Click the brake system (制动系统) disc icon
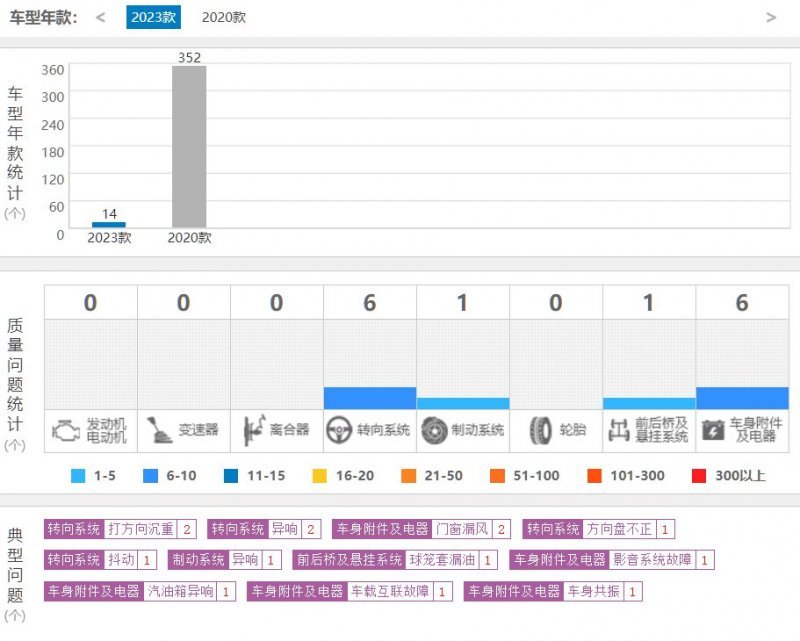800x641 pixels. point(434,430)
